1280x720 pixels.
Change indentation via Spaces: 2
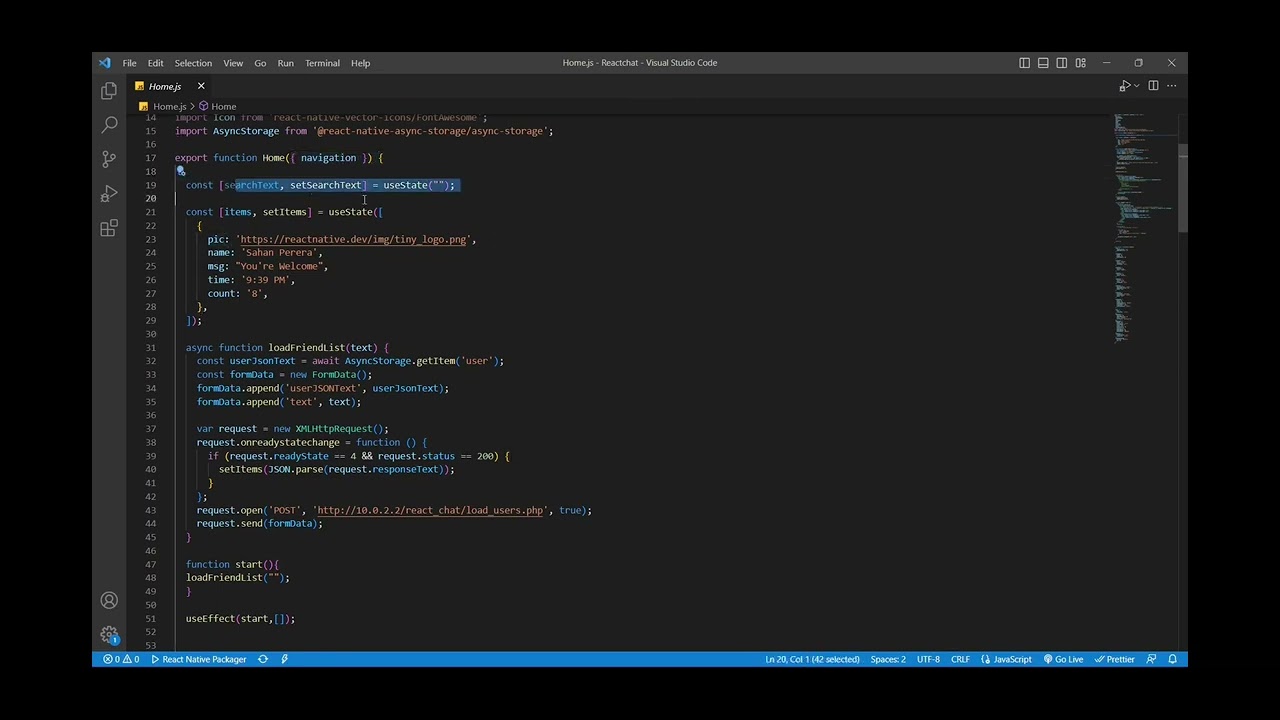point(888,659)
